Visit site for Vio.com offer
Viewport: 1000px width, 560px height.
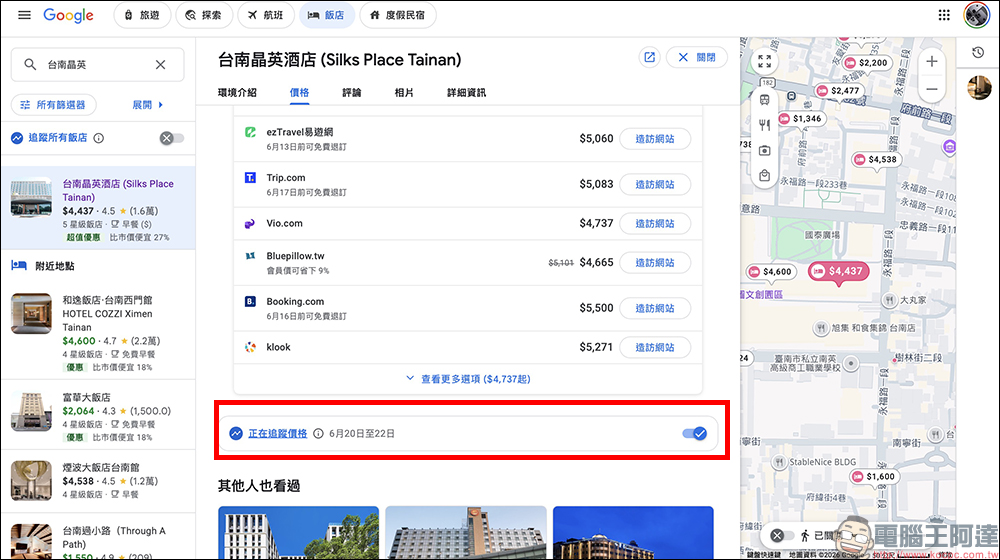pos(655,224)
